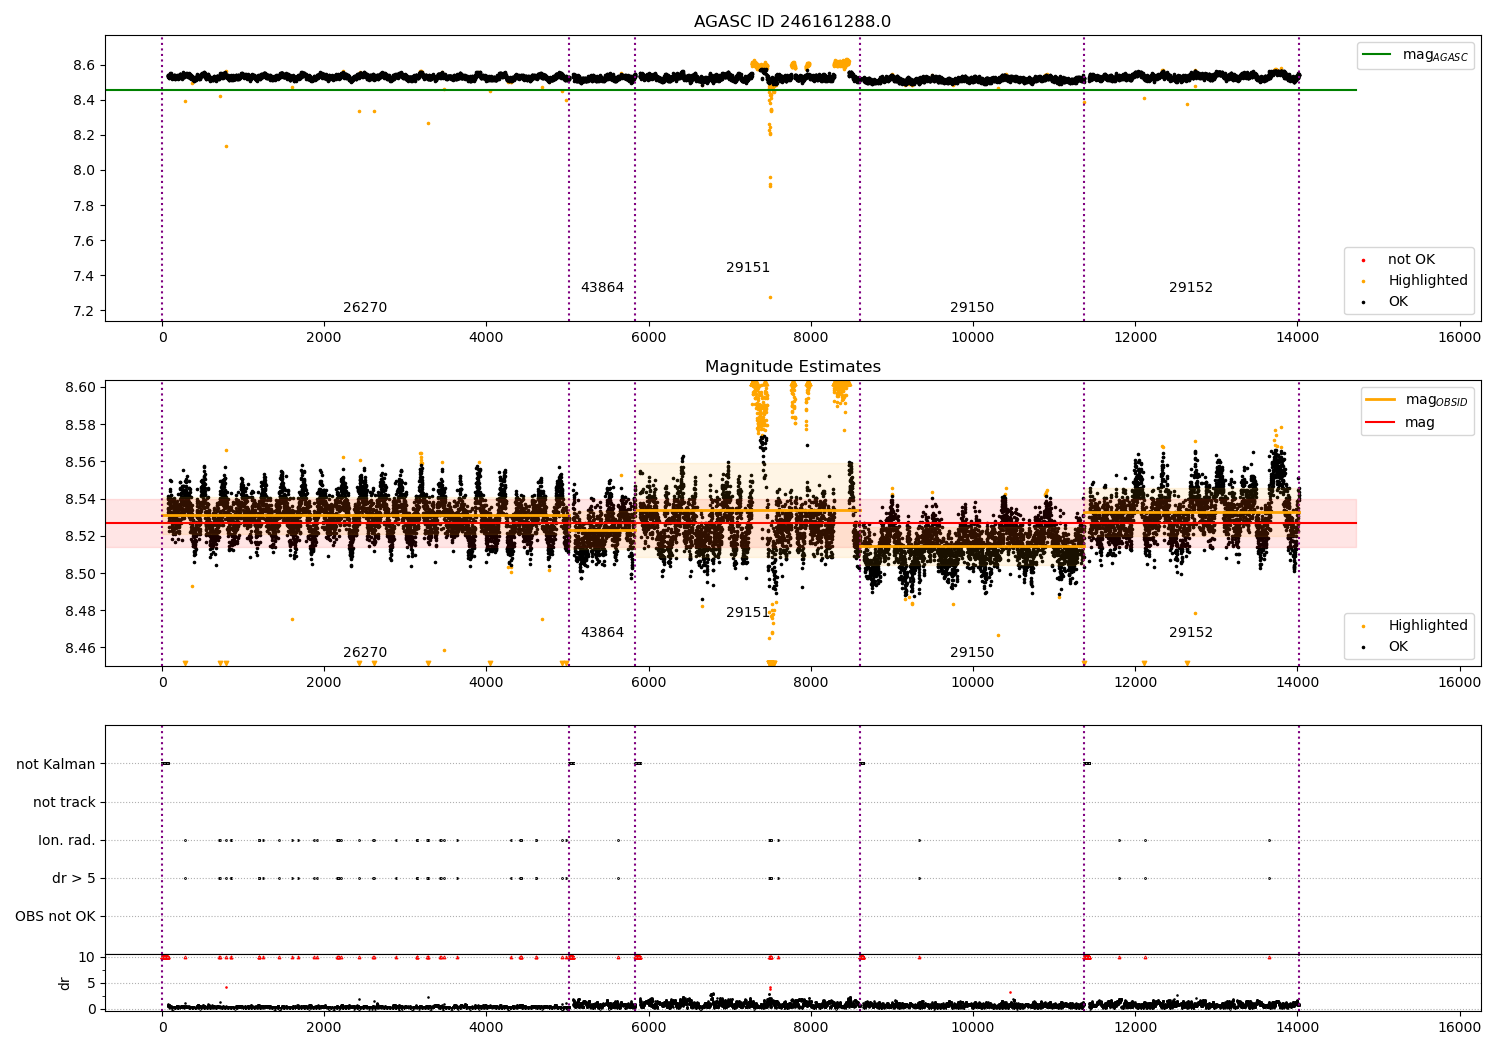Click obsid label 29152 in the top plot
The width and height of the screenshot is (1500, 1050).
[x=1191, y=288]
